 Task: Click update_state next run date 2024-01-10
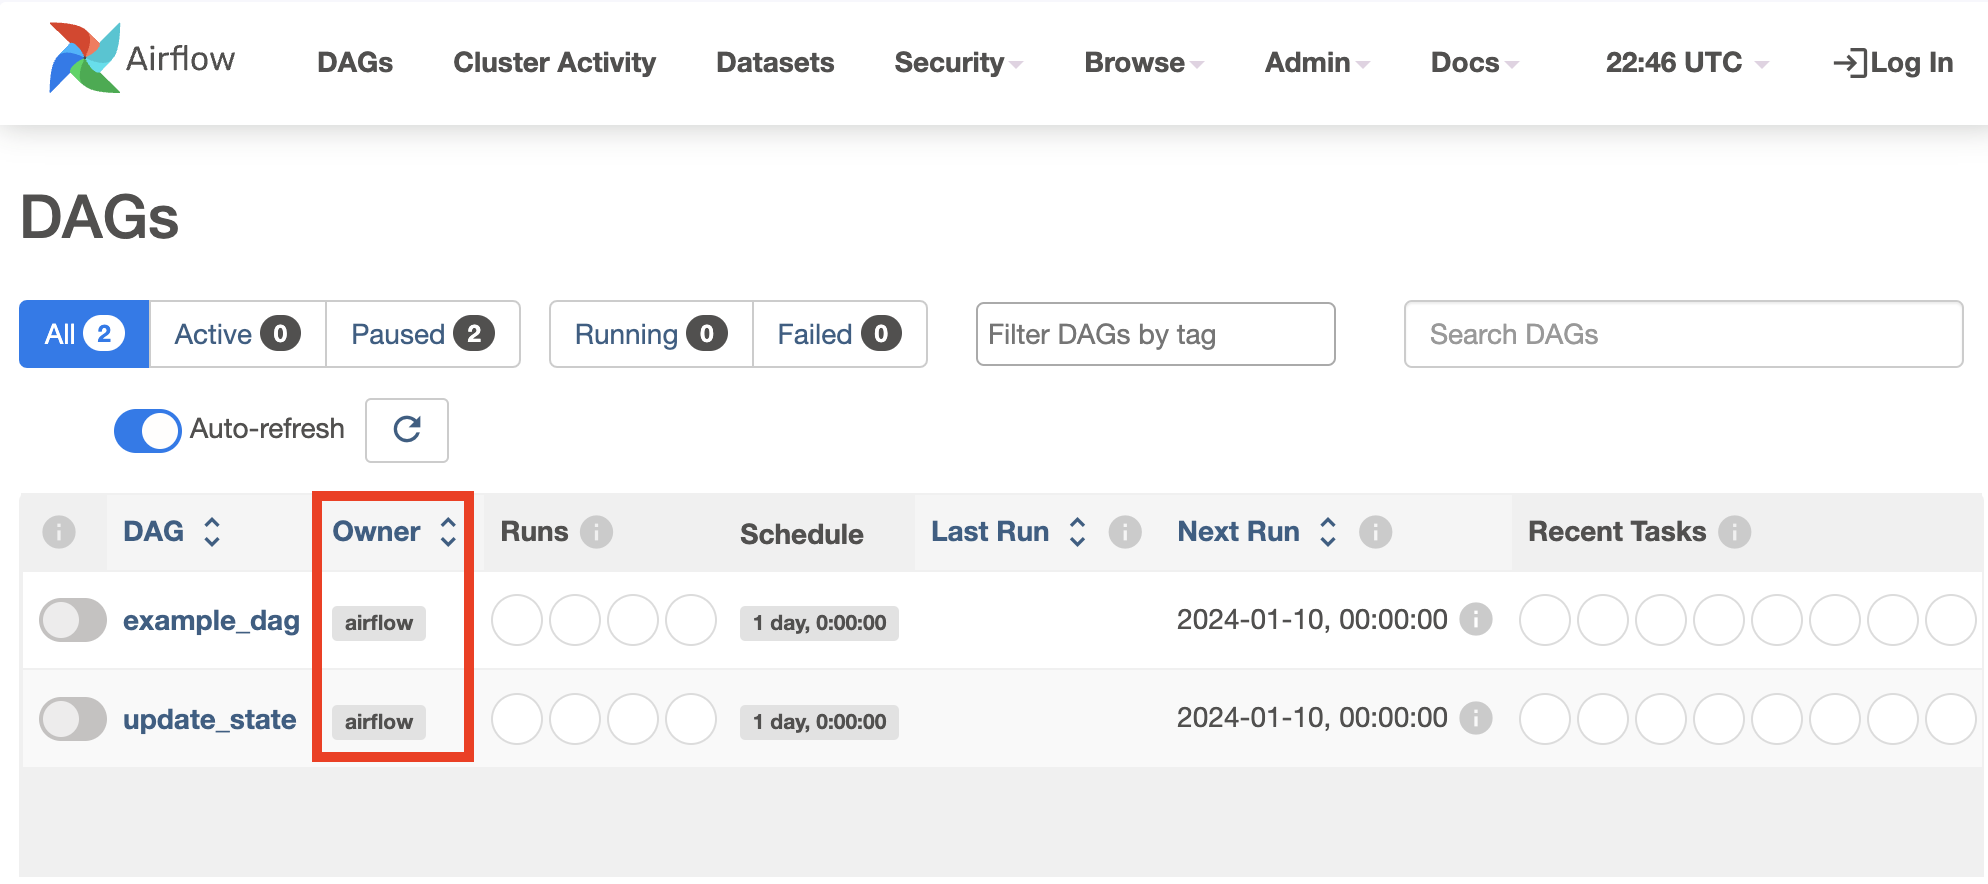click(1312, 718)
